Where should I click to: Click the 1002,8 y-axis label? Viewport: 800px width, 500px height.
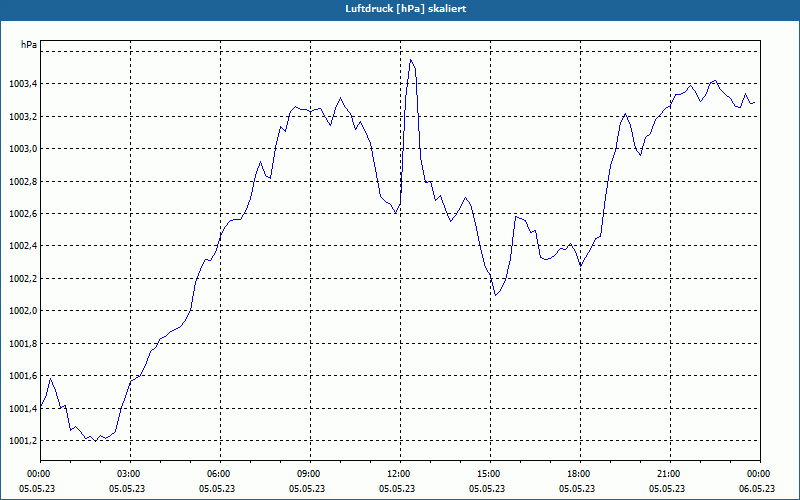pyautogui.click(x=23, y=181)
